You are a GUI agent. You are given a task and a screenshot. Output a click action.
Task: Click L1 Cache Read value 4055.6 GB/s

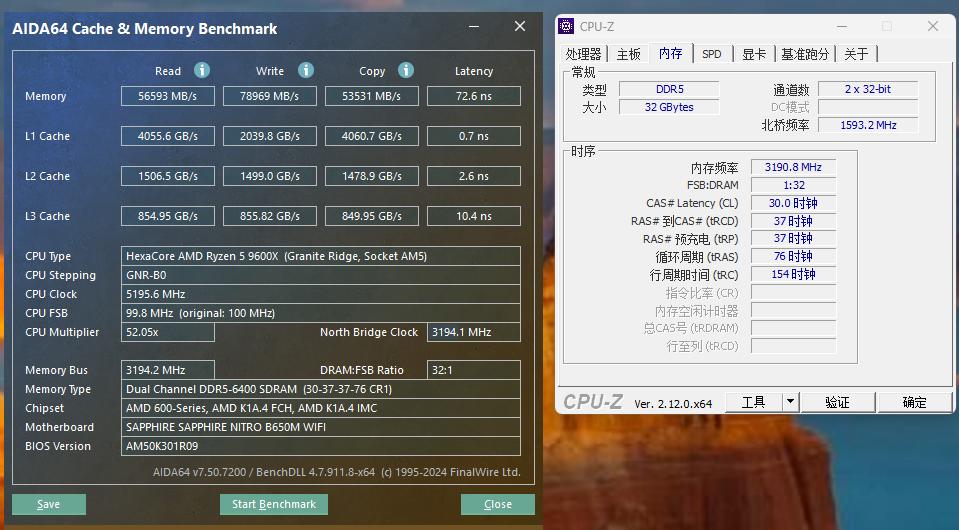(168, 136)
